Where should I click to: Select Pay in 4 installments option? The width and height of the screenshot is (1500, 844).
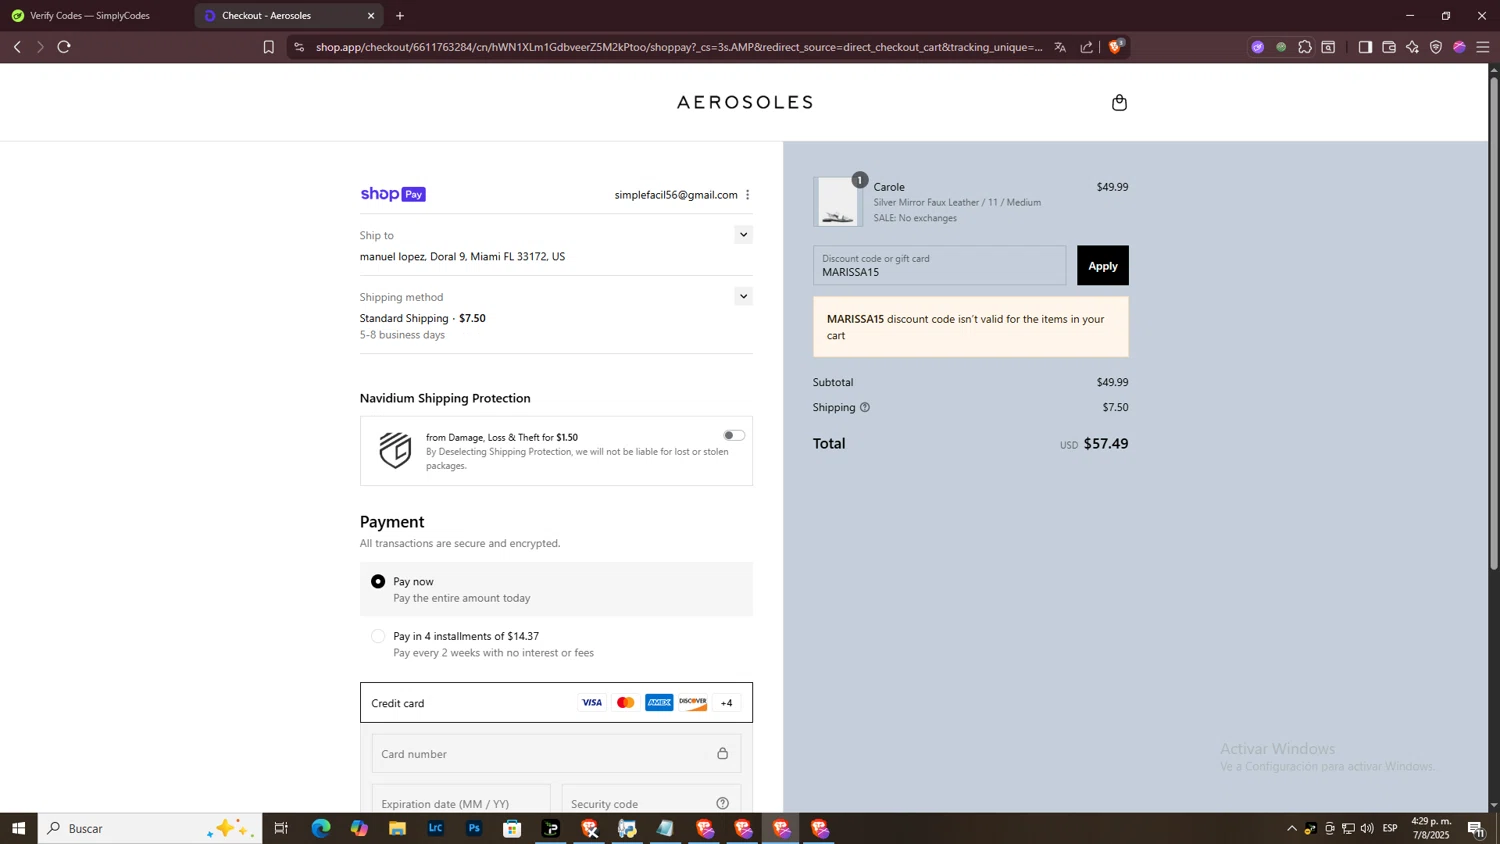pyautogui.click(x=378, y=636)
